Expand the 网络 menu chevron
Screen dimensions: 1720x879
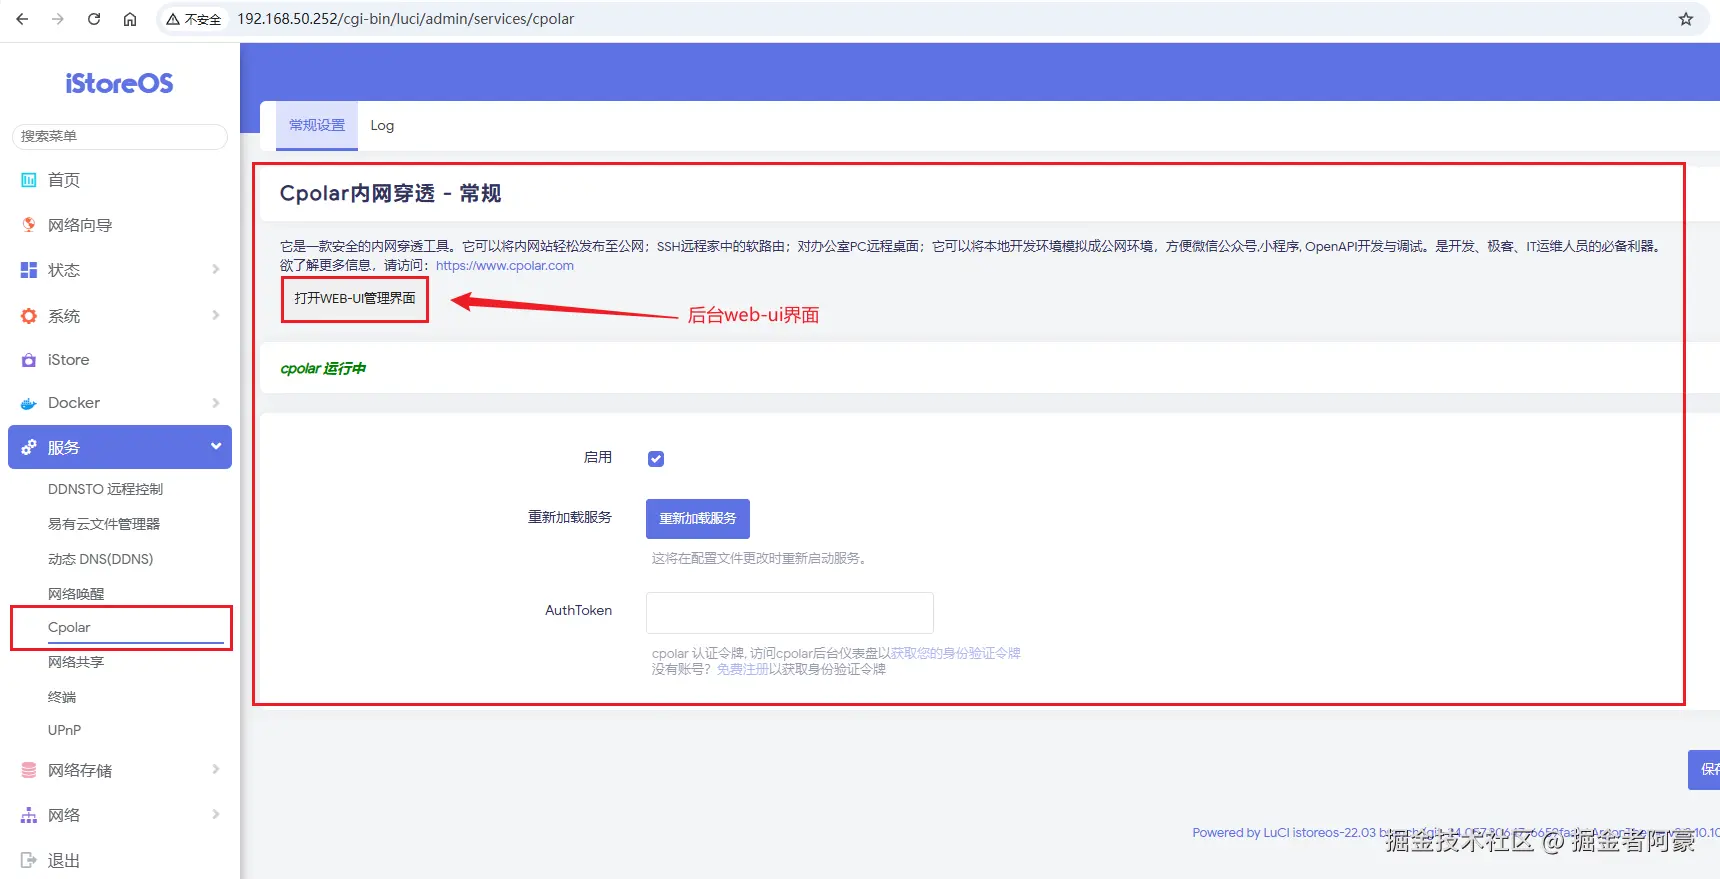pos(216,814)
